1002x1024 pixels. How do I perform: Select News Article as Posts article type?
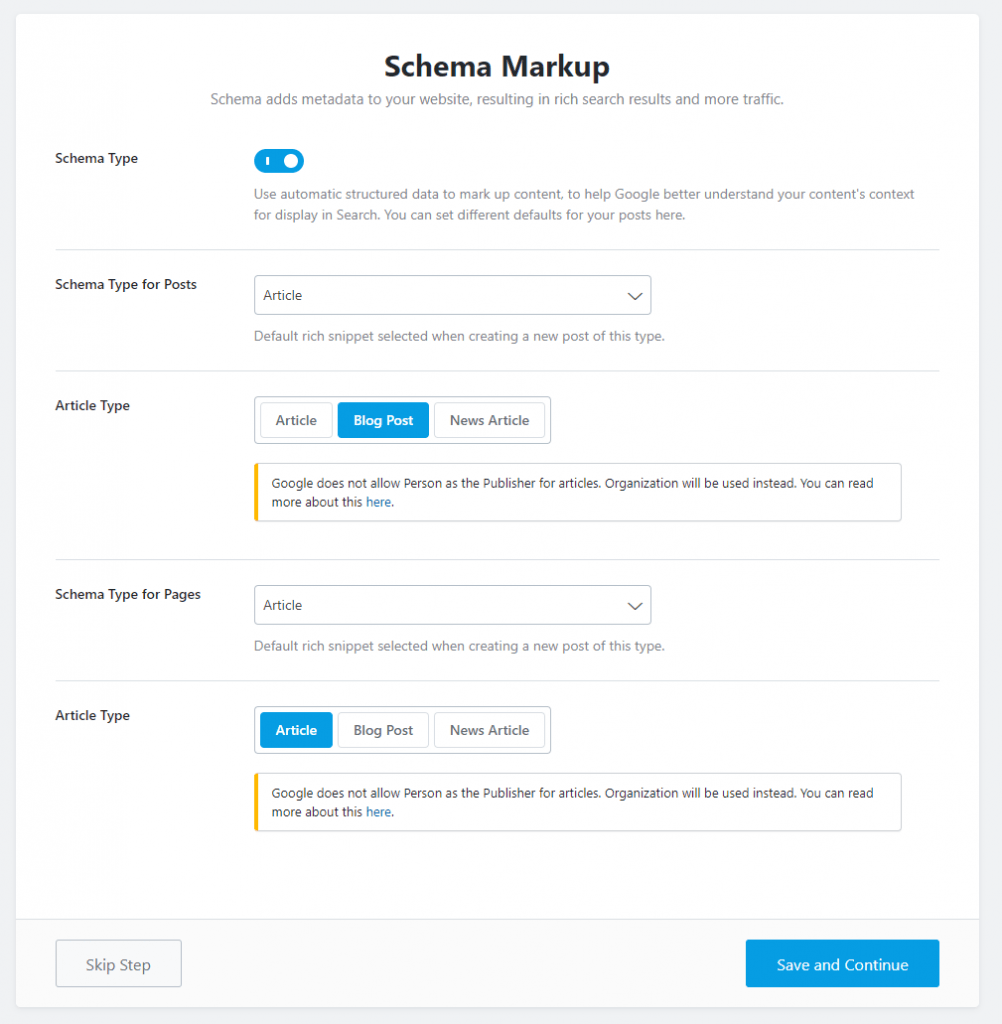tap(489, 420)
